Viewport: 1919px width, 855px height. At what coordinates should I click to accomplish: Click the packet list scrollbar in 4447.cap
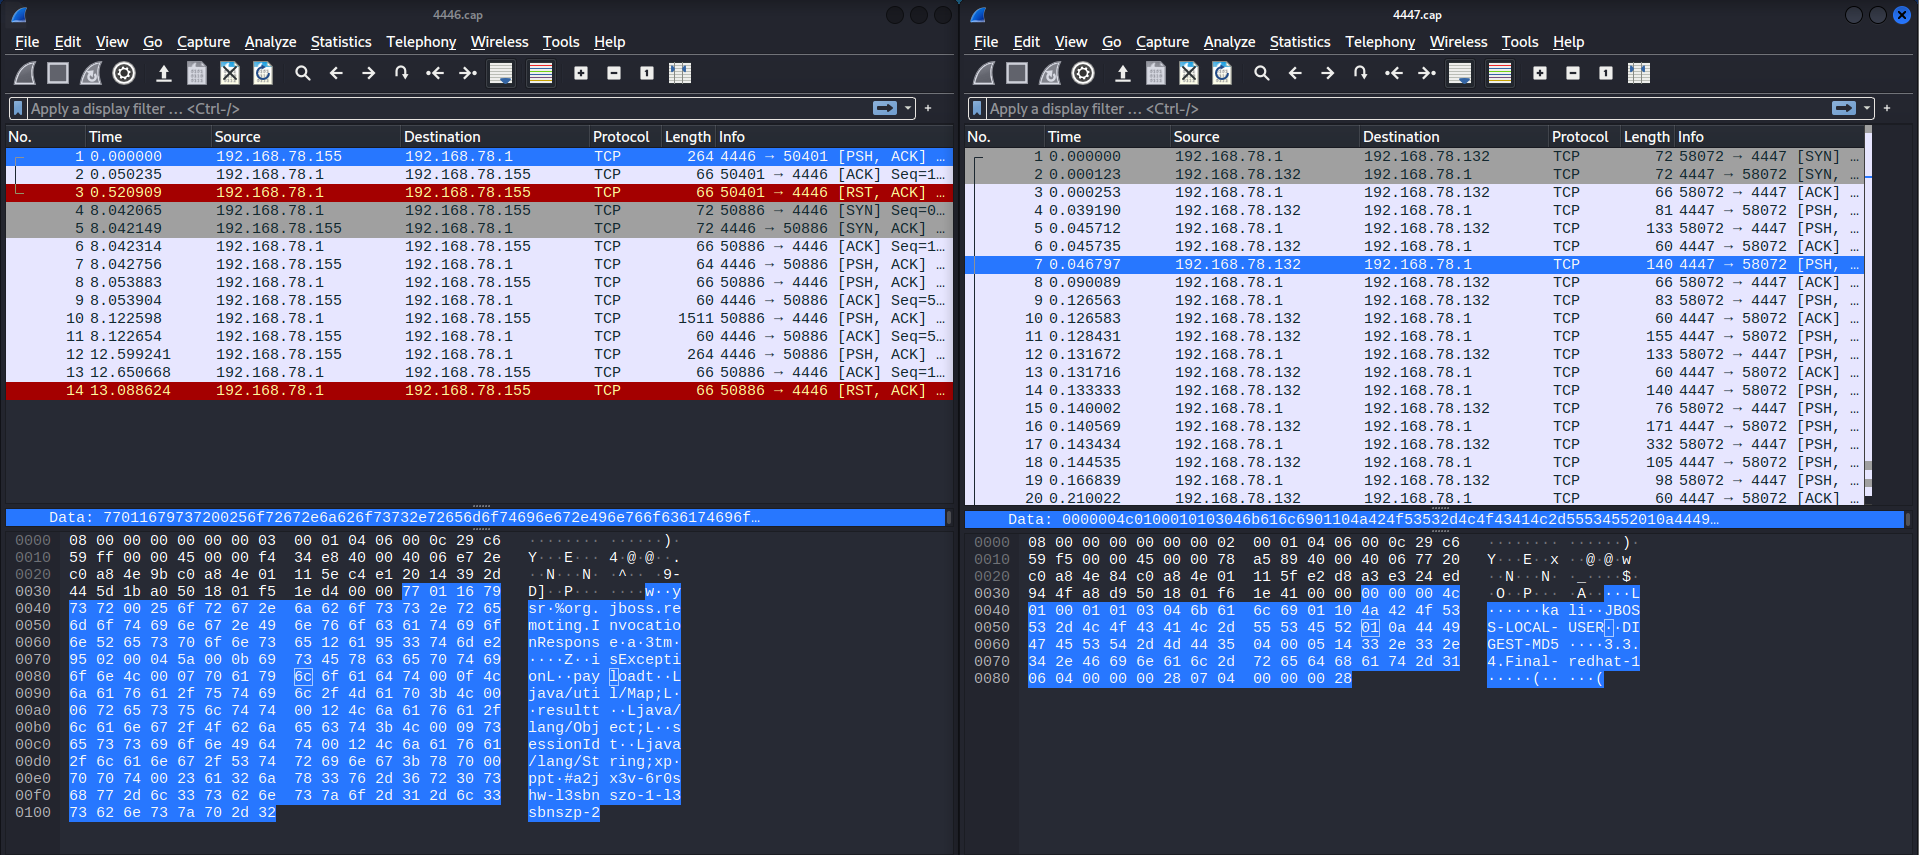pos(1867,300)
